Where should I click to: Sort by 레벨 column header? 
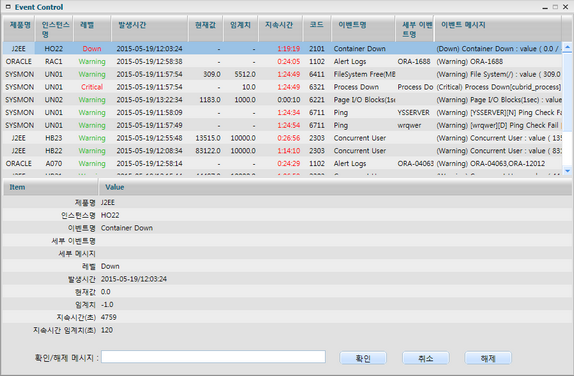(92, 29)
